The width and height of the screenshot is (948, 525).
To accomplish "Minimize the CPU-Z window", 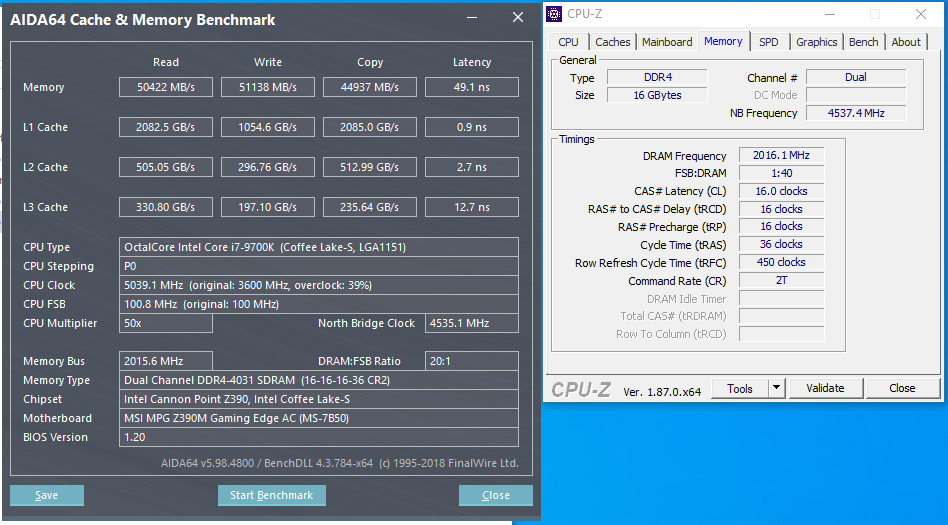I will pos(830,14).
